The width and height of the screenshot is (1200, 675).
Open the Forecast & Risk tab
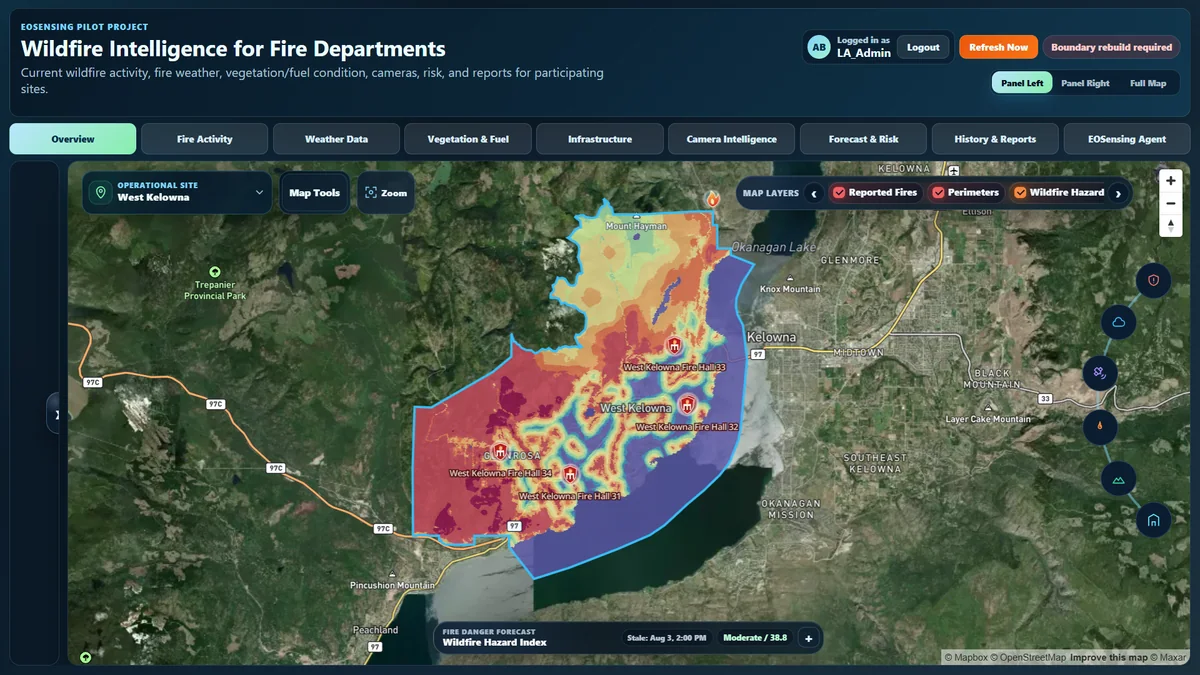click(x=863, y=139)
